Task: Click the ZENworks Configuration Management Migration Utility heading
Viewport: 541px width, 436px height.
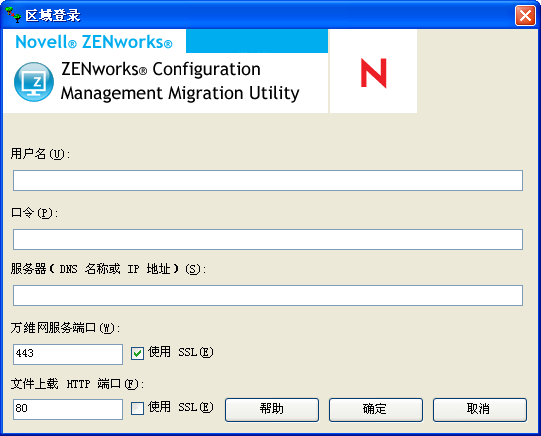Action: 180,82
